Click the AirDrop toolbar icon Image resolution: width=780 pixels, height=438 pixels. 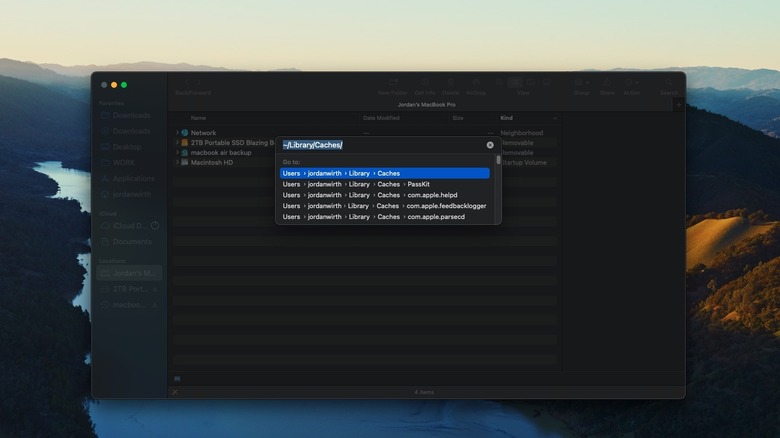coord(476,84)
